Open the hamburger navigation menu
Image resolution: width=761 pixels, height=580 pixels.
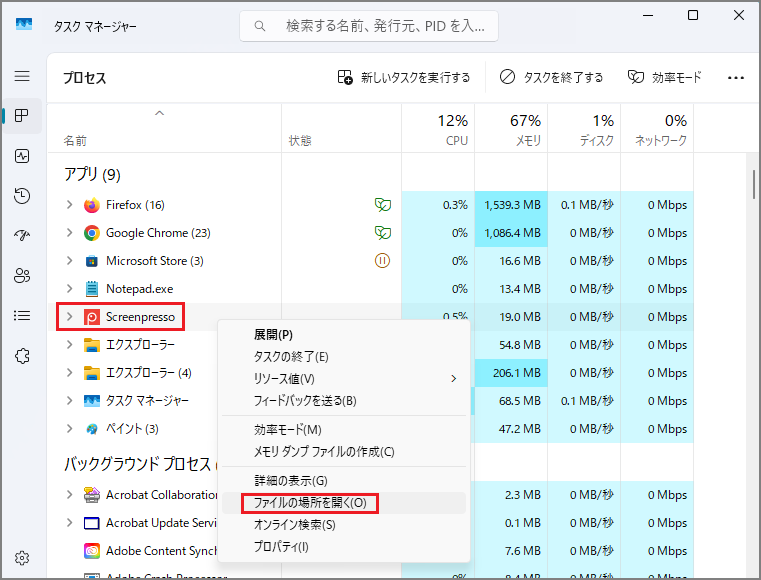[x=22, y=76]
